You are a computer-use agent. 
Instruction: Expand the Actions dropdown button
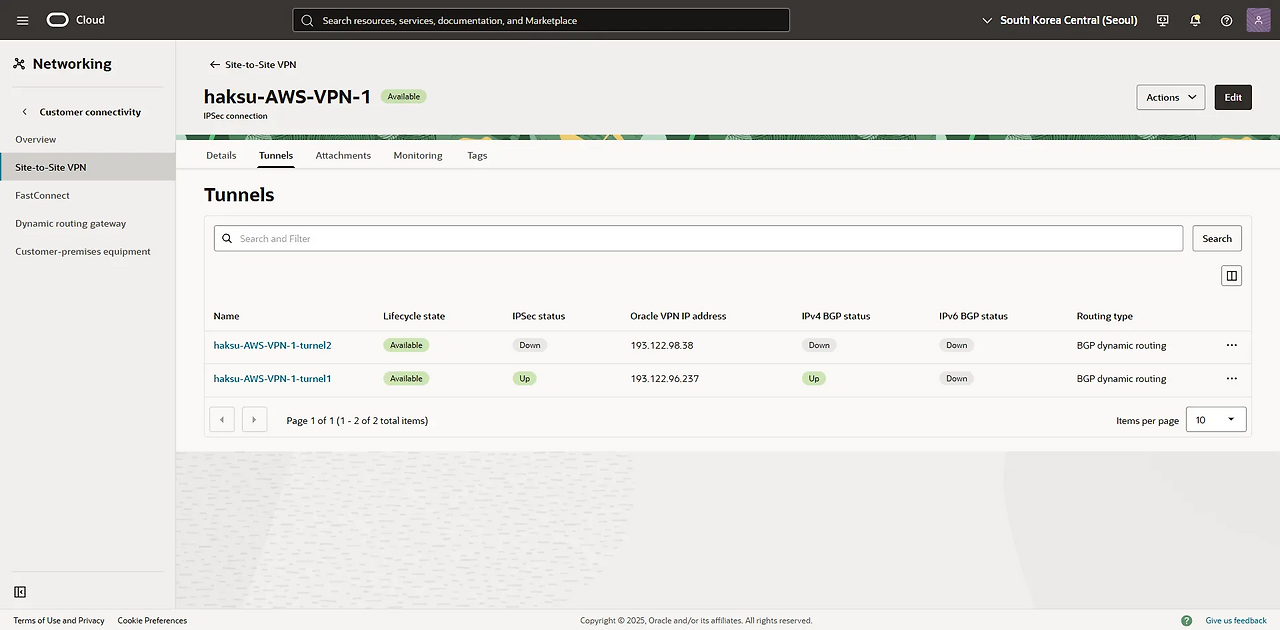click(x=1170, y=97)
